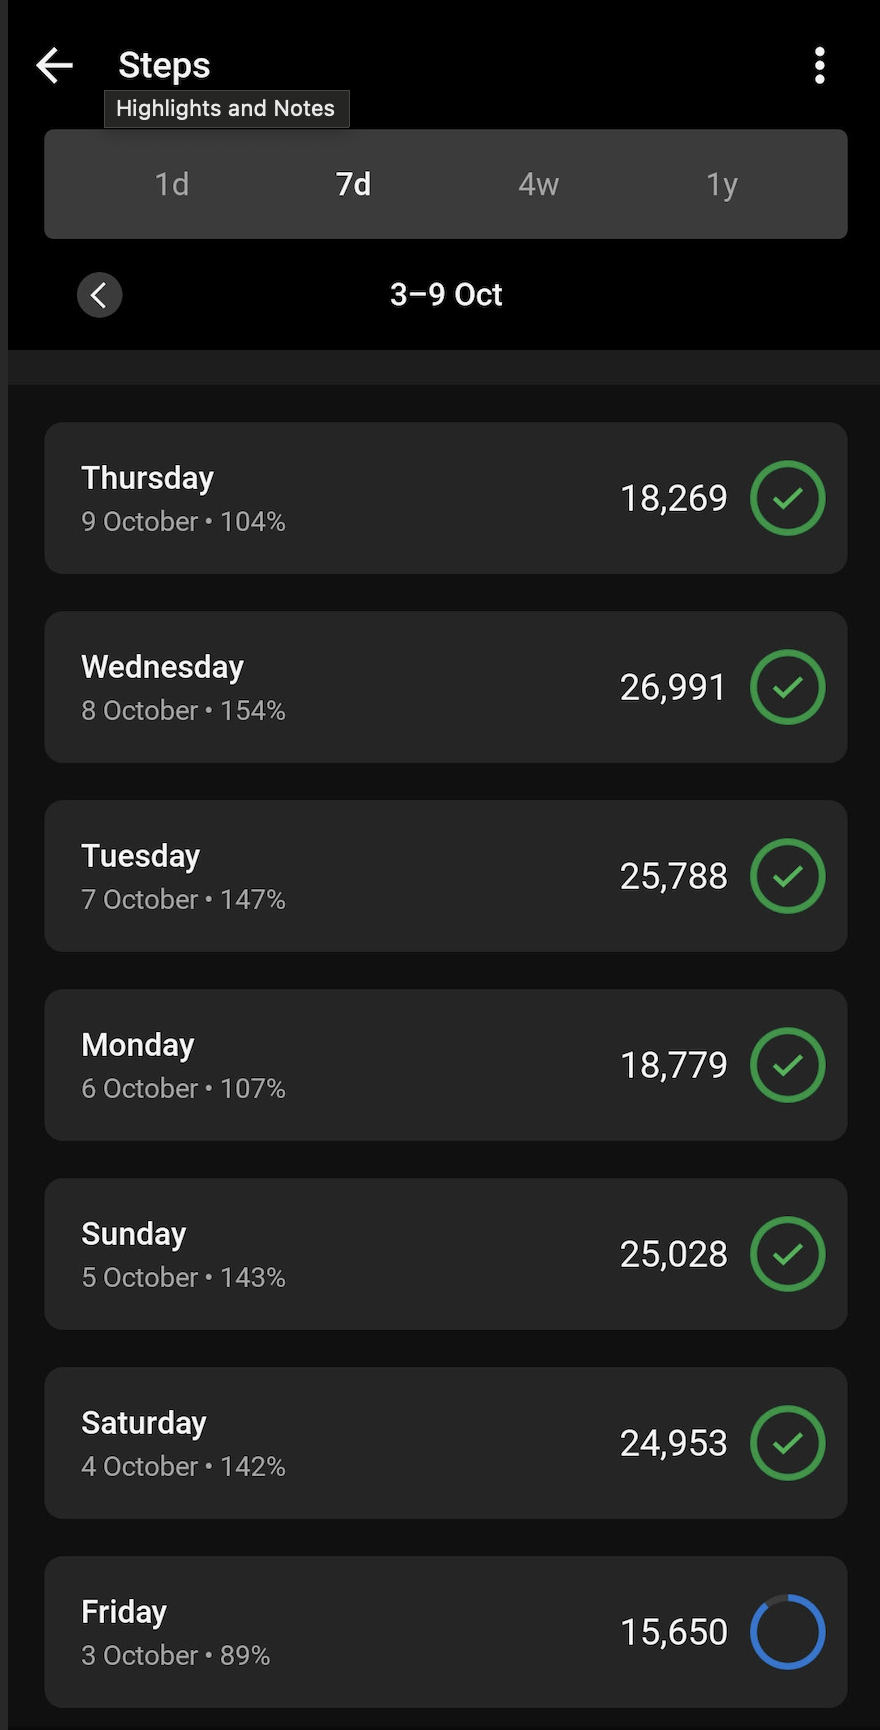Tap the back arrow beside Steps

(55, 66)
